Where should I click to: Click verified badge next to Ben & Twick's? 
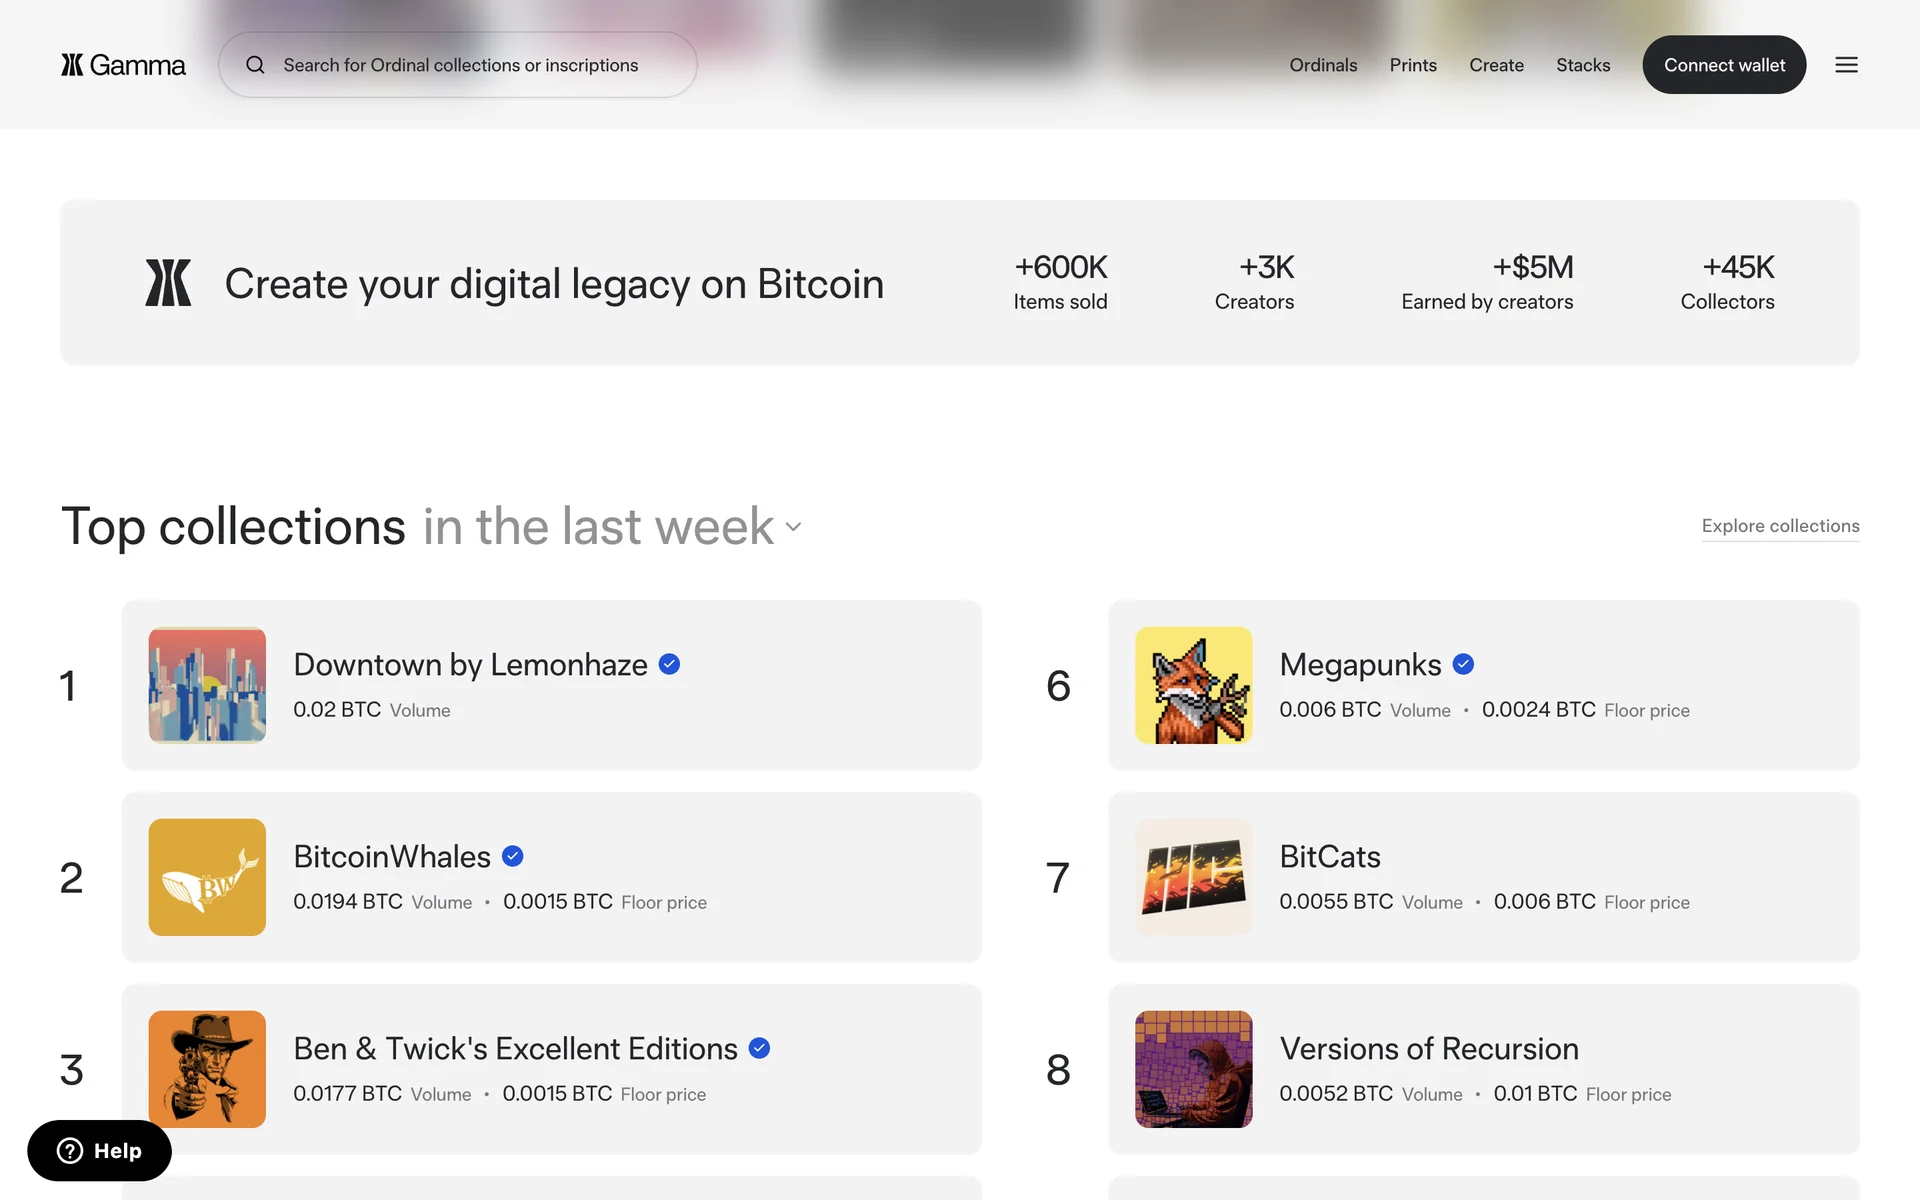(x=760, y=1048)
